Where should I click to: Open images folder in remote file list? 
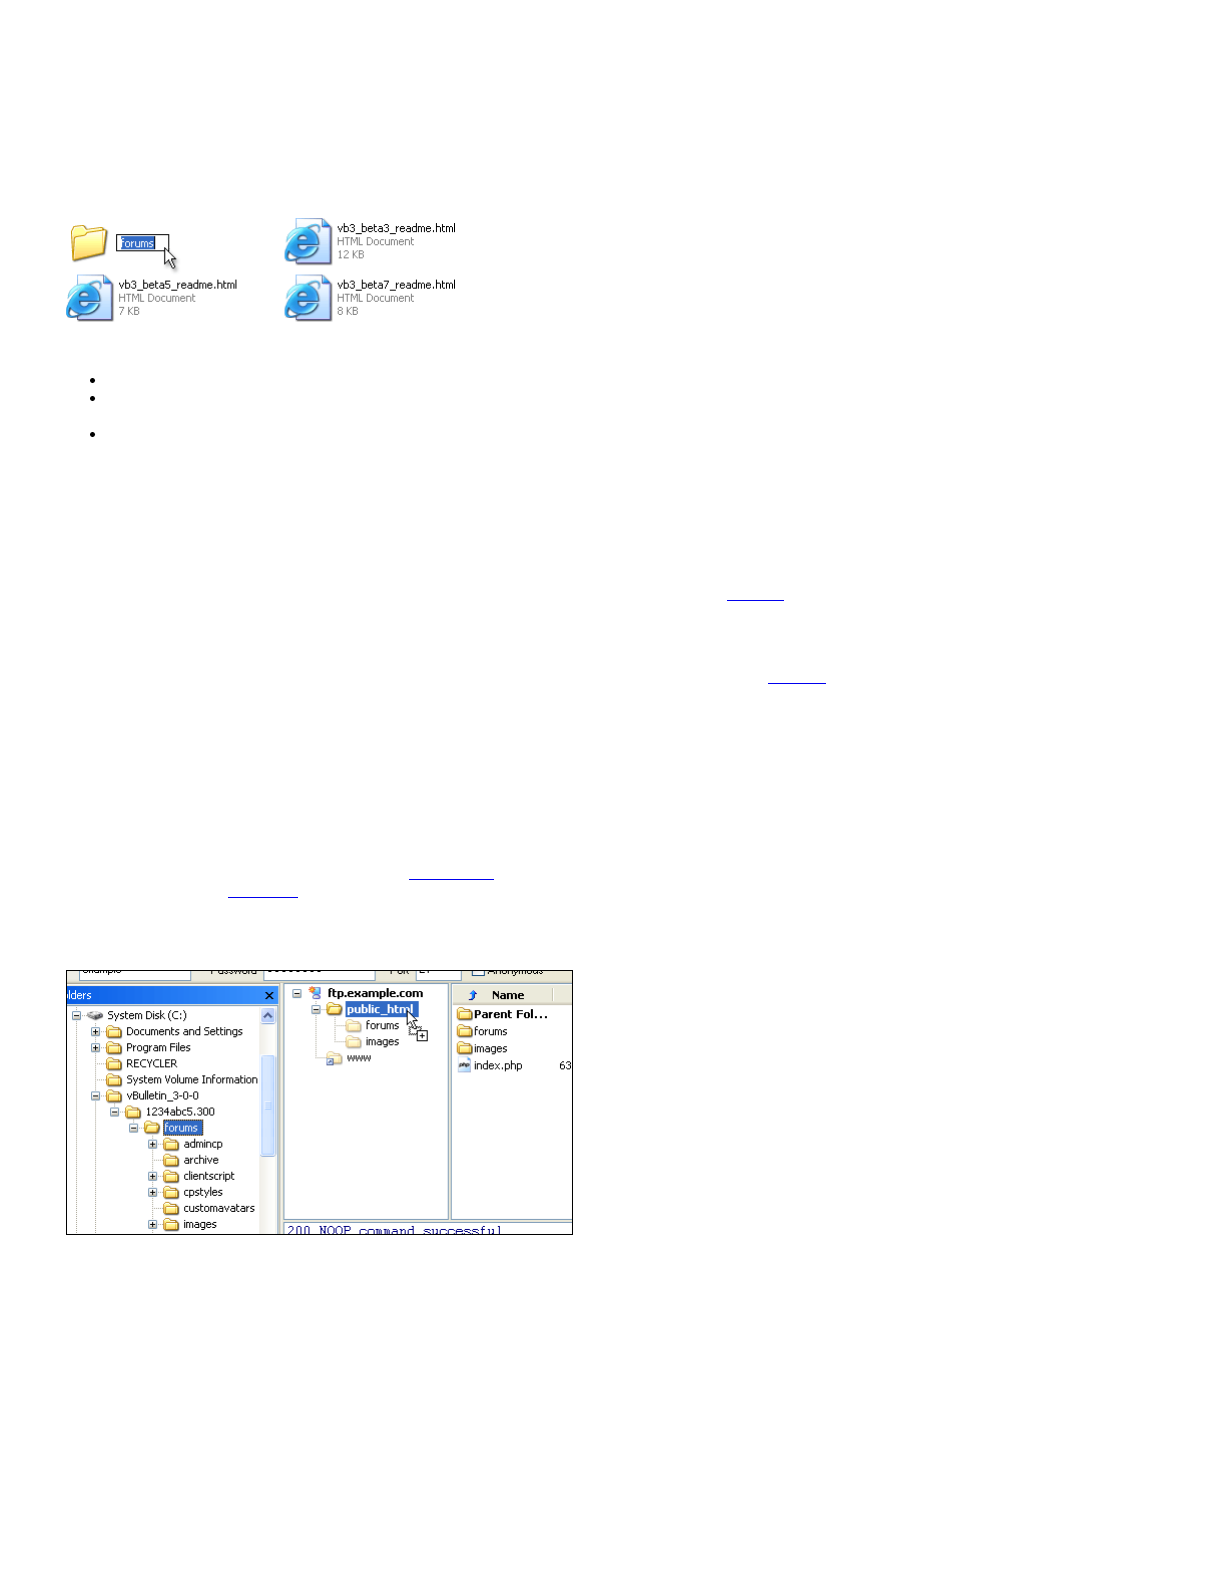(482, 1048)
